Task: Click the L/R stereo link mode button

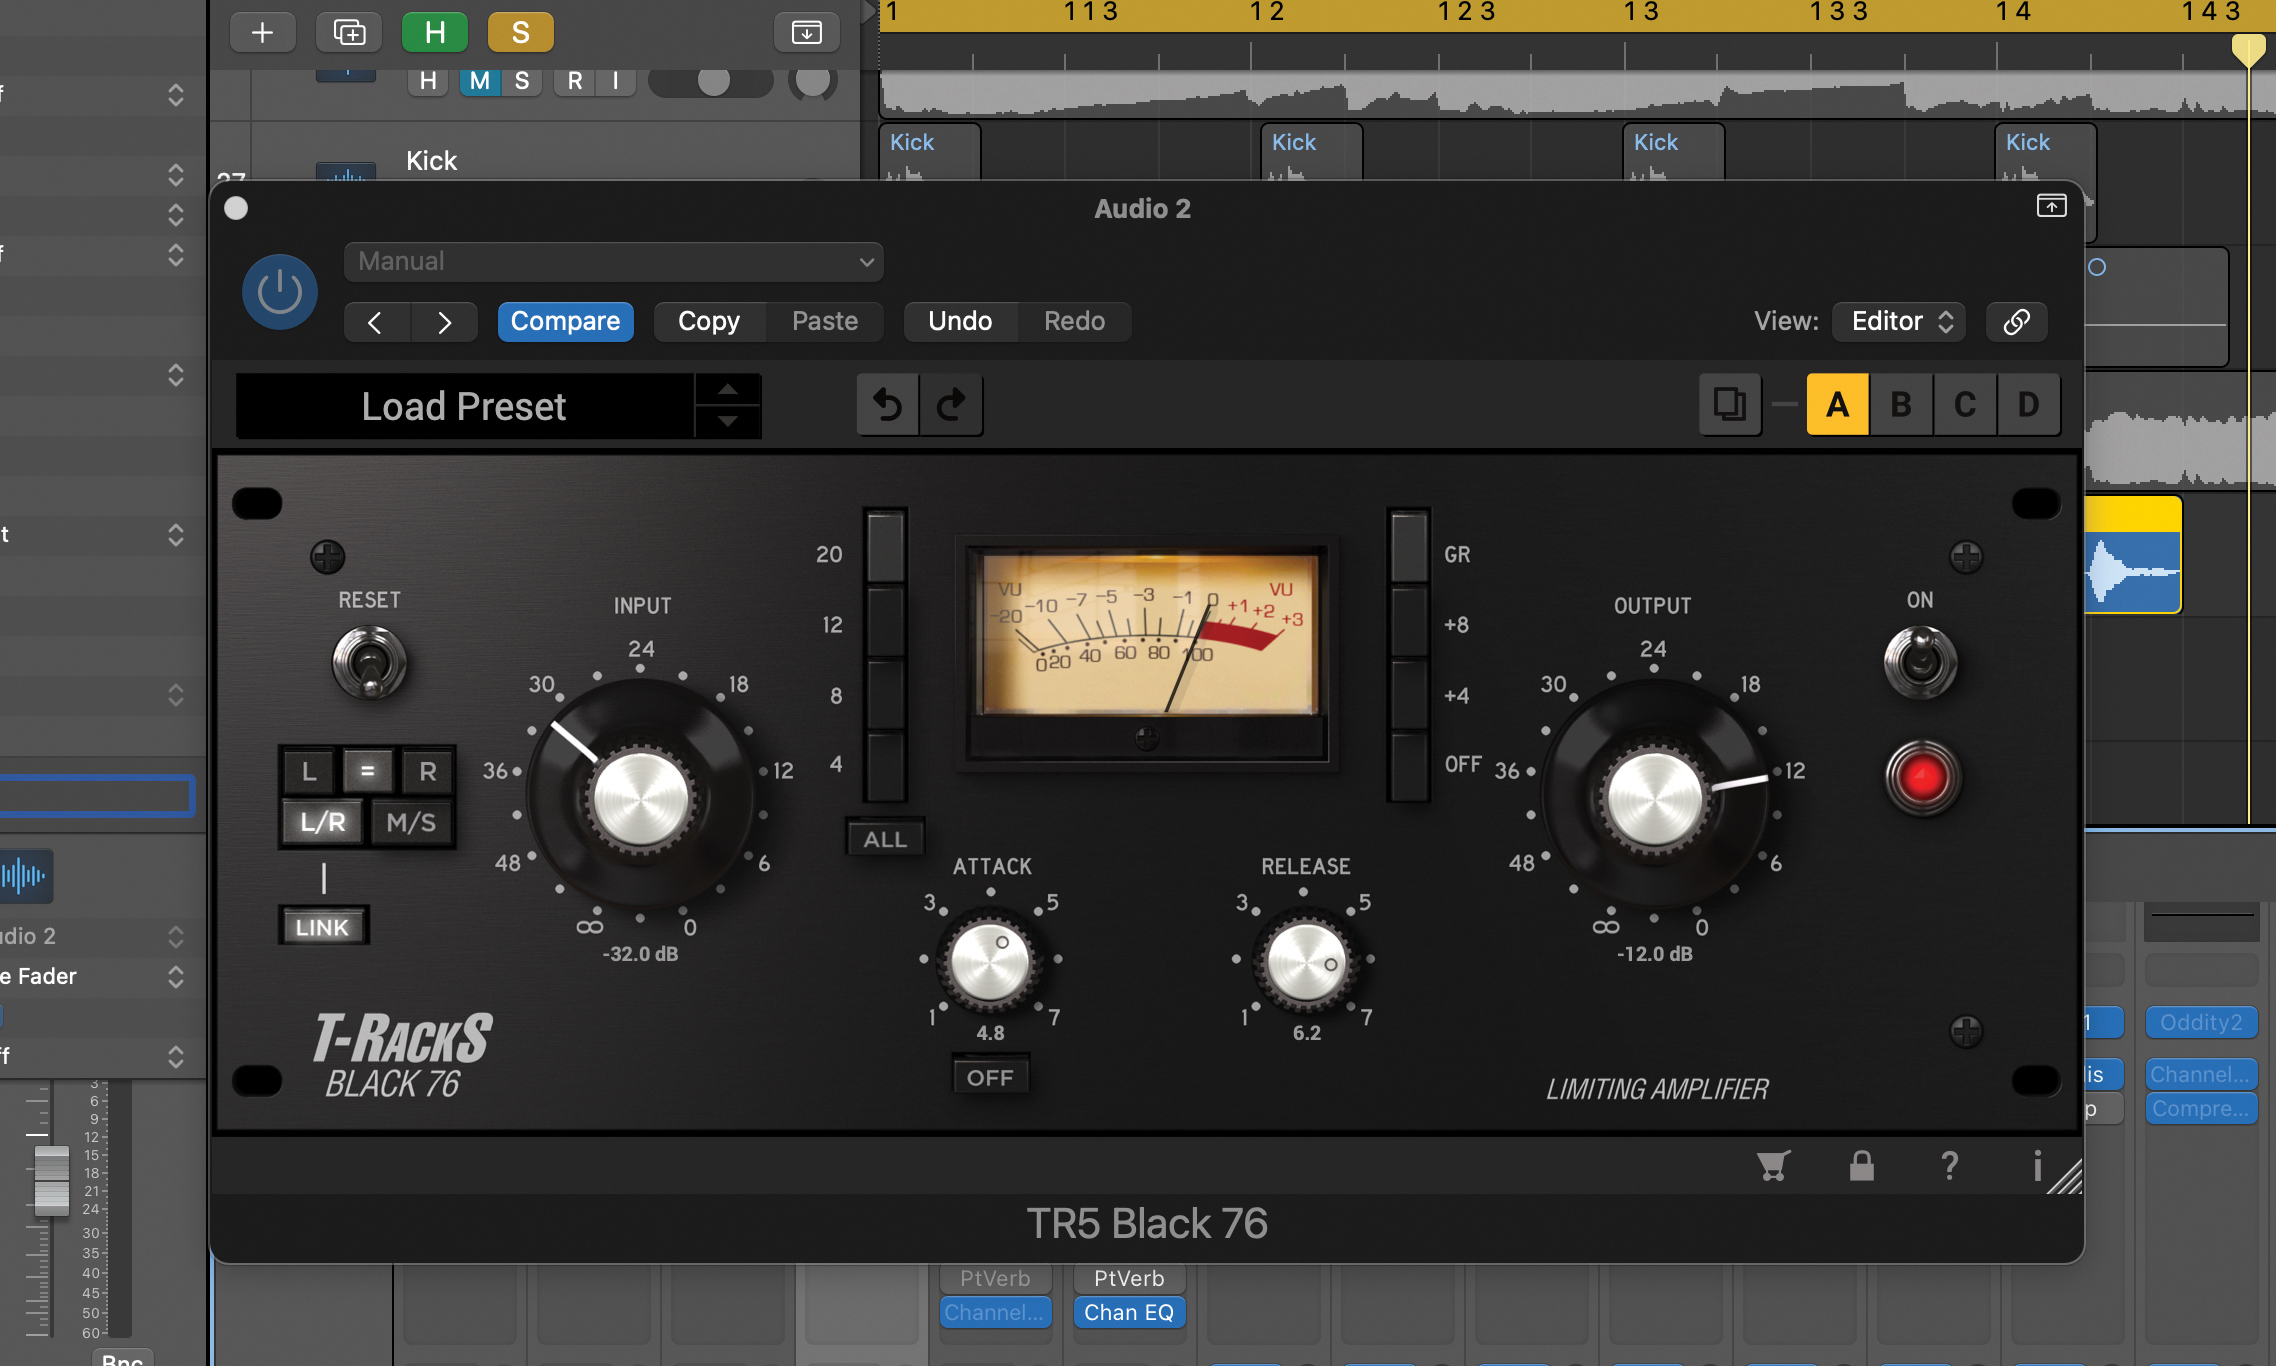Action: point(319,821)
